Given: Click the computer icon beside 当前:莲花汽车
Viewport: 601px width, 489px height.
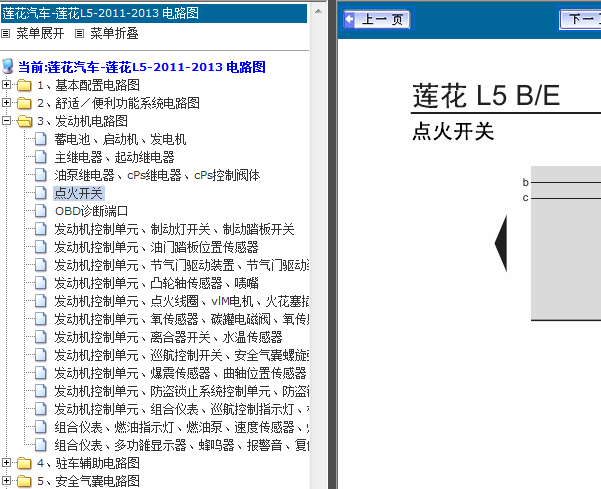Looking at the screenshot, I should pyautogui.click(x=8, y=67).
